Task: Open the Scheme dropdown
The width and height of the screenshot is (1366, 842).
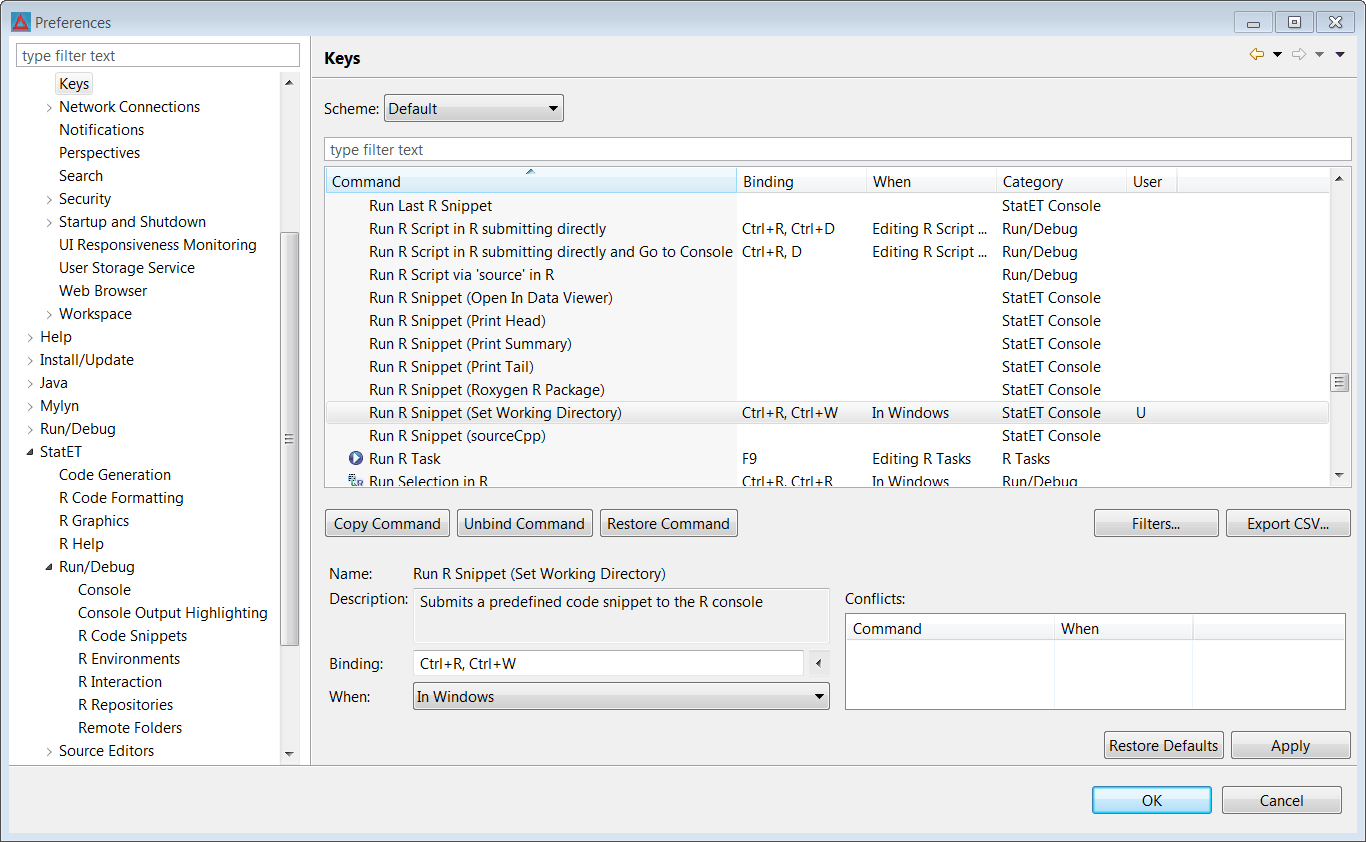Action: coord(474,108)
